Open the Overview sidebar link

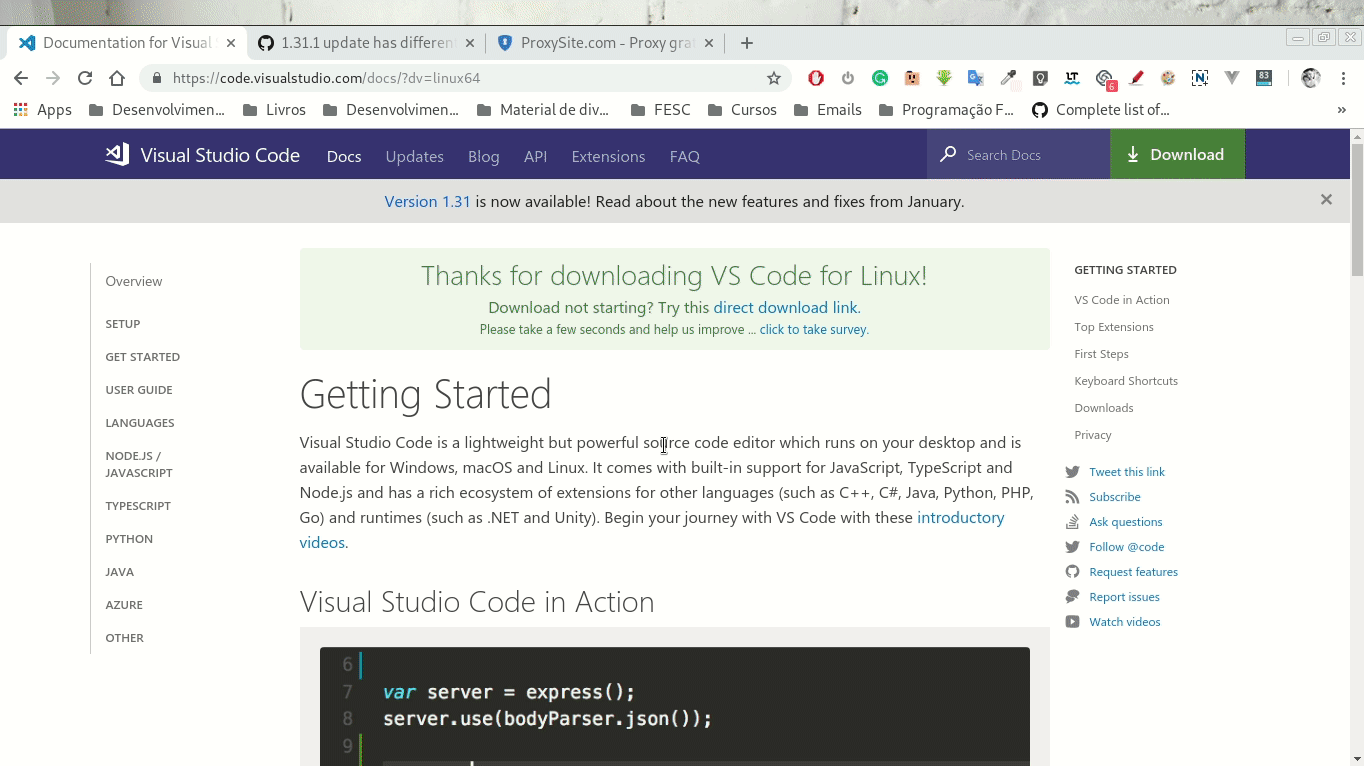pos(133,281)
